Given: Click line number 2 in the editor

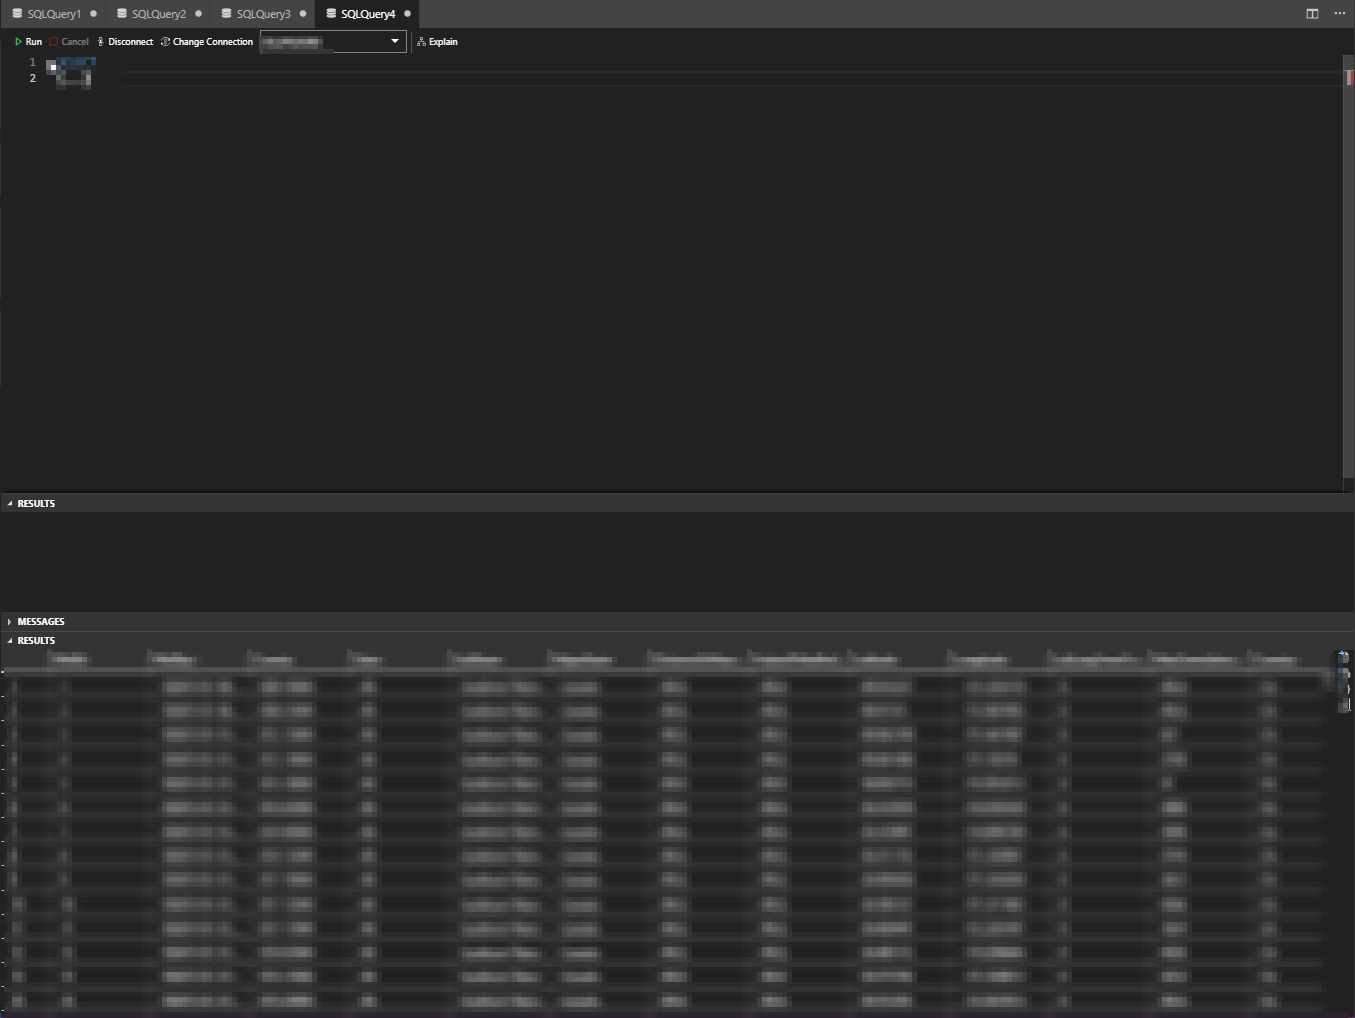Looking at the screenshot, I should click(32, 78).
